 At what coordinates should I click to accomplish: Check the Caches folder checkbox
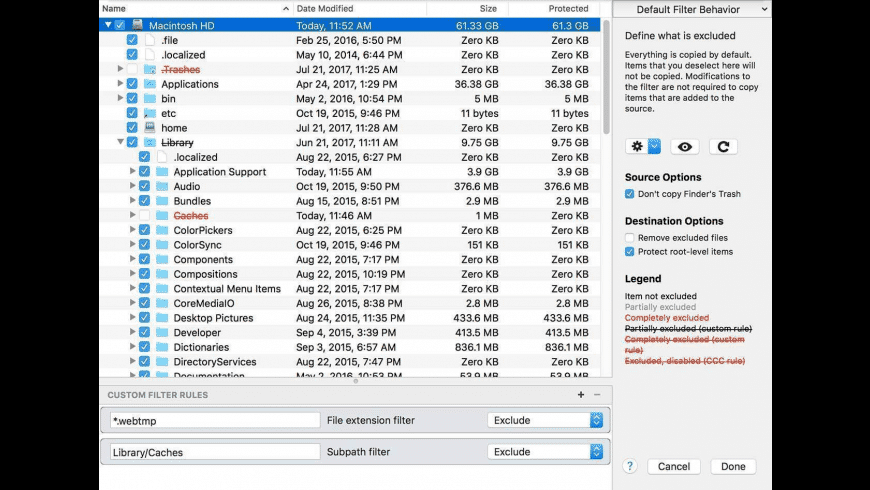tap(144, 215)
